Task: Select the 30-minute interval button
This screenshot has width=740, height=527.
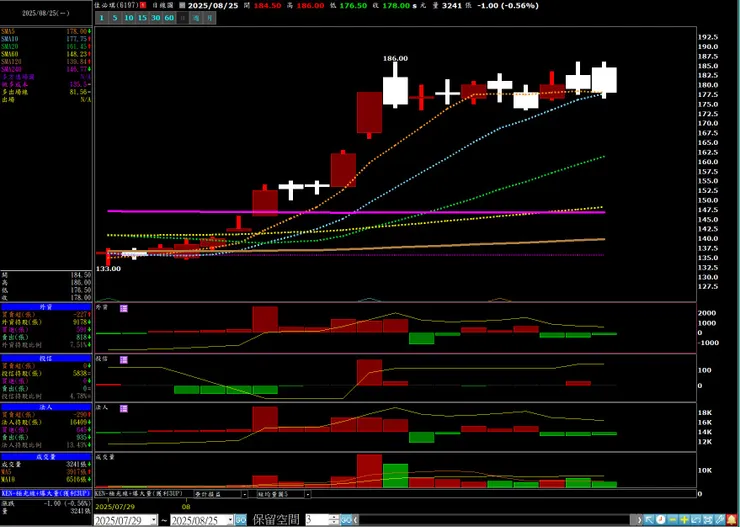Action: click(155, 18)
